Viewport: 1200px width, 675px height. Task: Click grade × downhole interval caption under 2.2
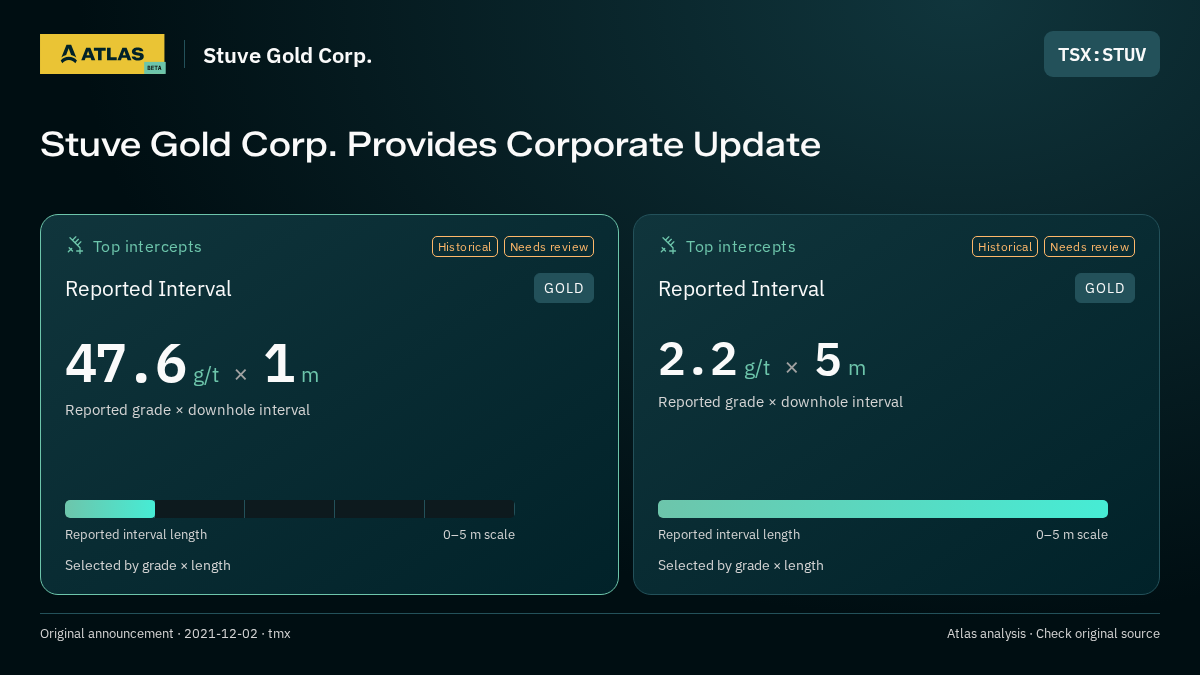[x=780, y=402]
